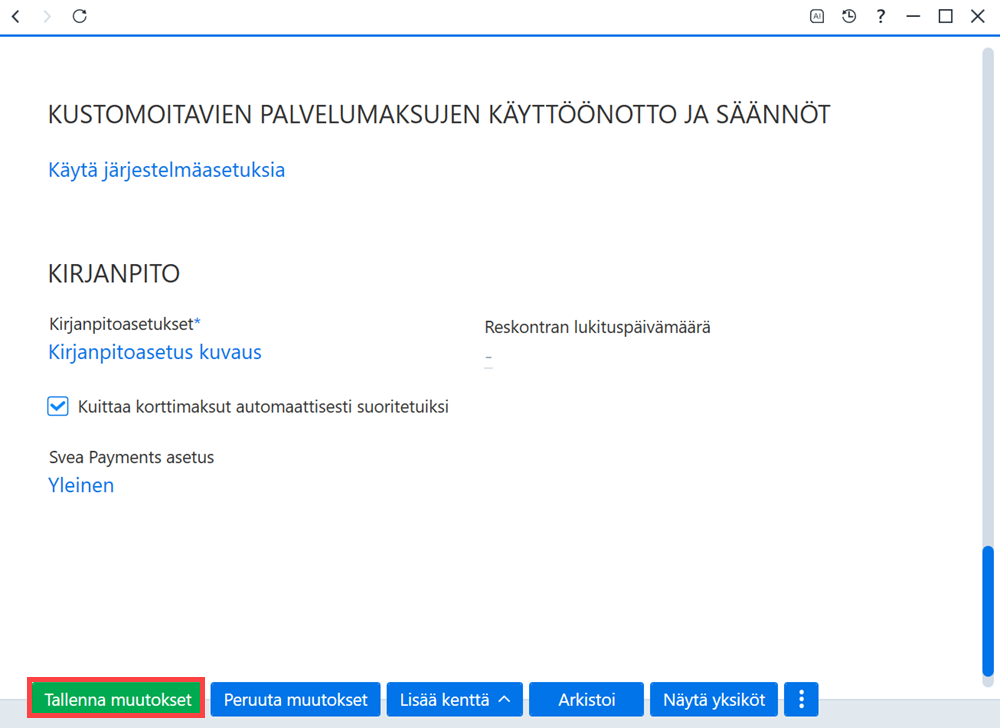
Task: Open the Yleinen Svea Payments setting
Action: click(81, 485)
